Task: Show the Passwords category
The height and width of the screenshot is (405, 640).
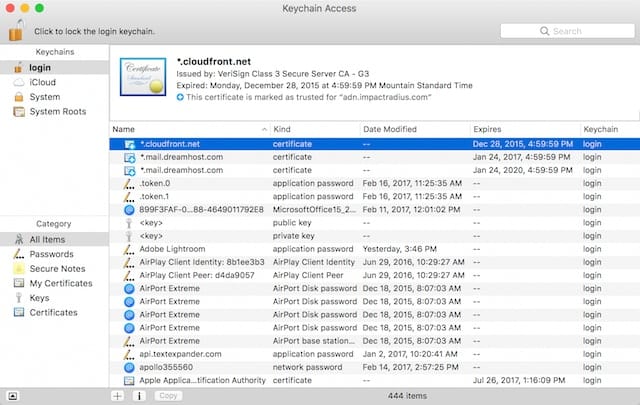Action: pos(50,255)
